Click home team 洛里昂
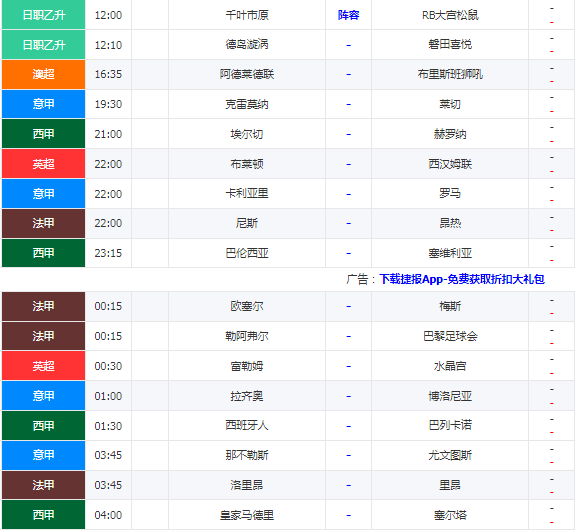The height and width of the screenshot is (532, 575). pyautogui.click(x=247, y=485)
